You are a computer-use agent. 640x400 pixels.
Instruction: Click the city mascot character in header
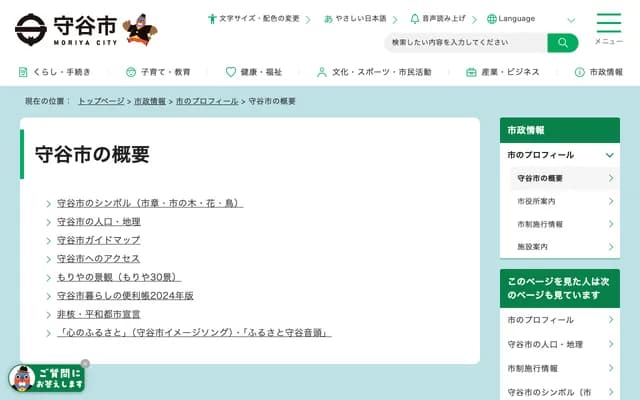[x=140, y=29]
